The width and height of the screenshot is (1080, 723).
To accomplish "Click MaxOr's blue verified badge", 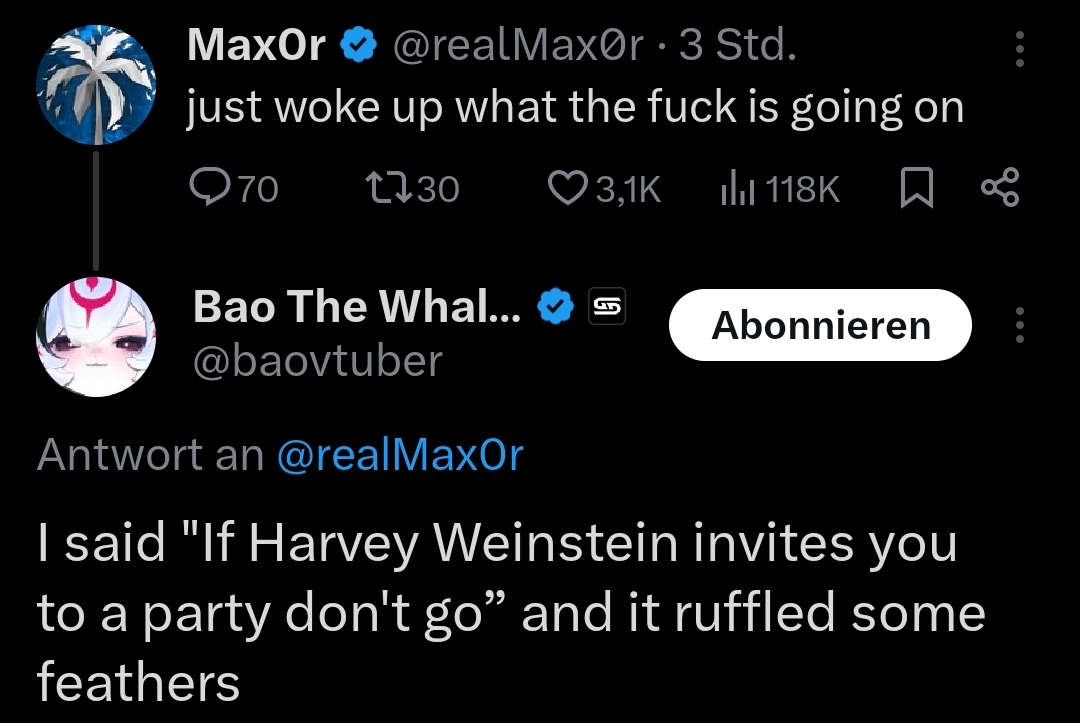I will tap(359, 45).
